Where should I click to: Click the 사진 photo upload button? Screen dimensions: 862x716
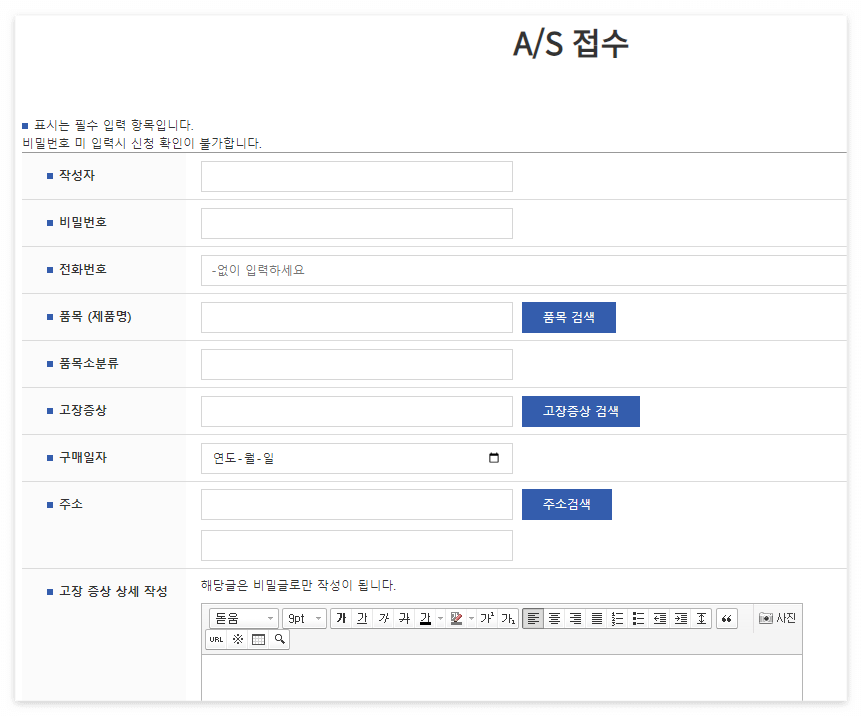(777, 618)
